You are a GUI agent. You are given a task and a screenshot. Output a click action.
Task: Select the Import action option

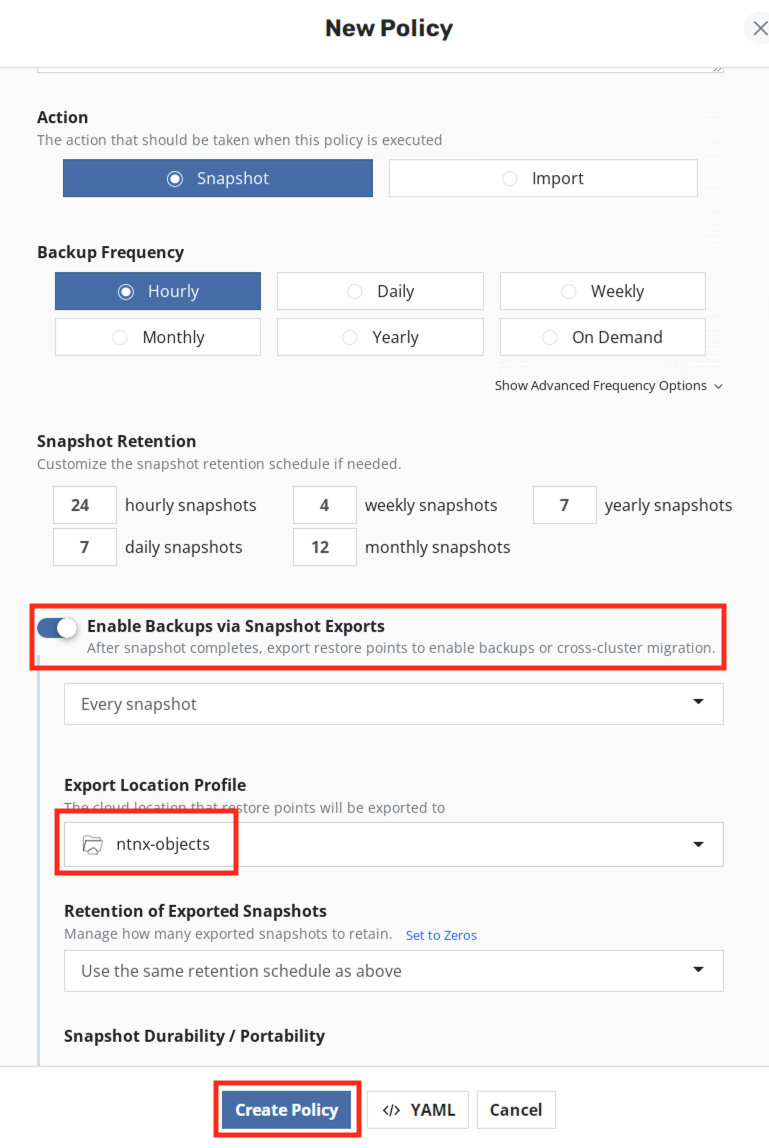542,179
